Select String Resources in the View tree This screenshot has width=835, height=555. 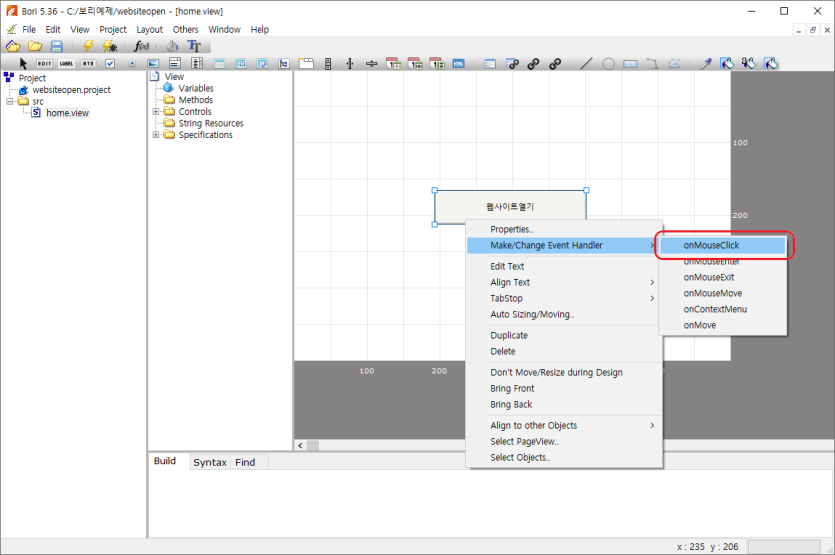point(211,123)
